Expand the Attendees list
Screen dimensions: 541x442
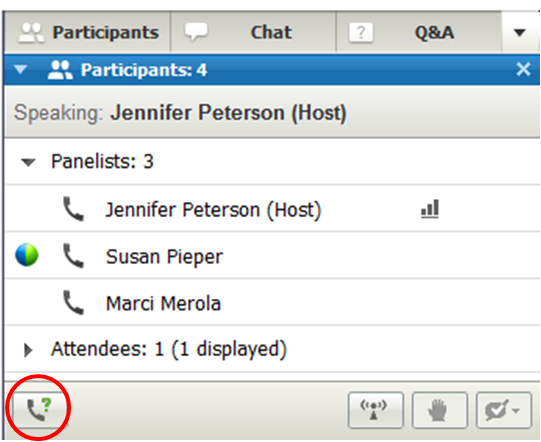coord(28,350)
